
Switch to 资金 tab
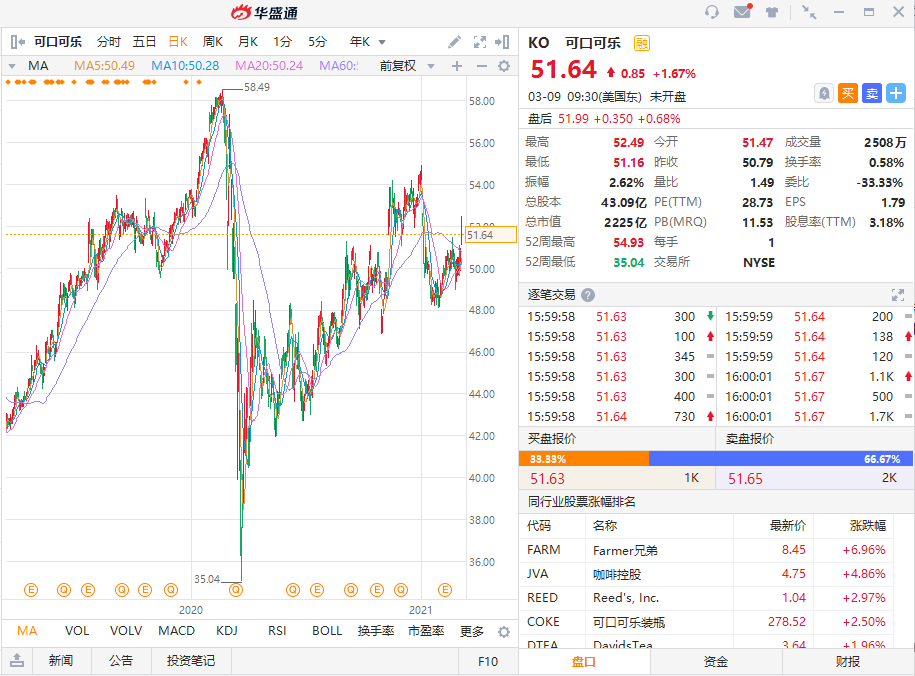715,662
